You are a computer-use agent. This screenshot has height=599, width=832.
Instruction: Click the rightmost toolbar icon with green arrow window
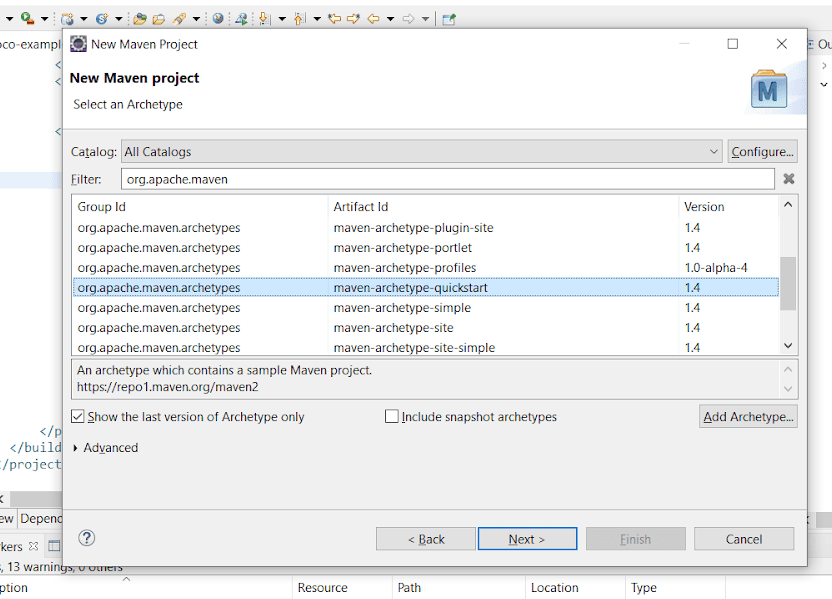(x=449, y=19)
